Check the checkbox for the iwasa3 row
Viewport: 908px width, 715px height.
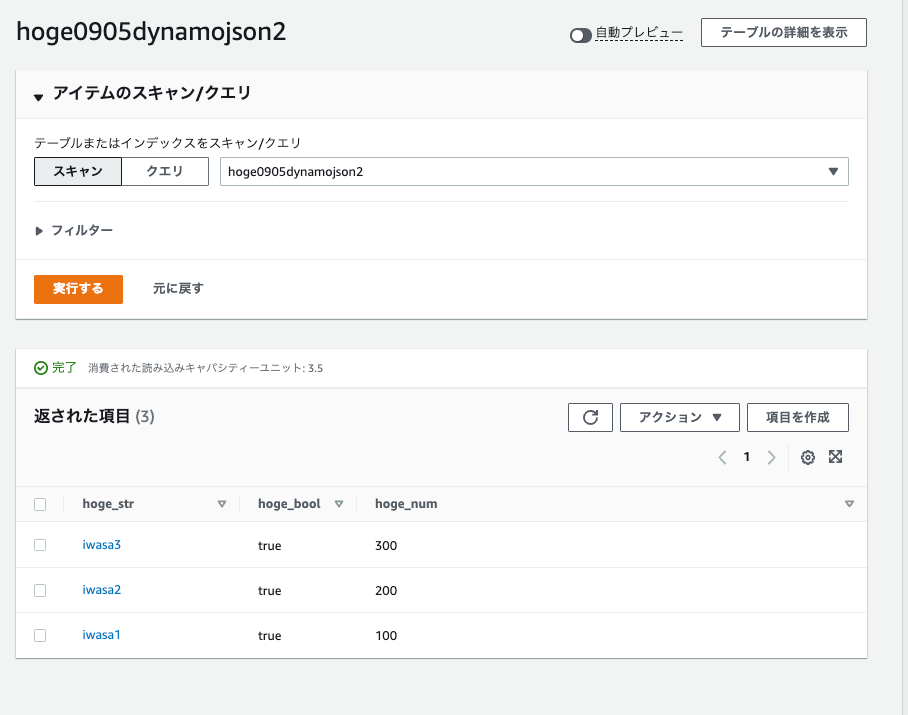(x=40, y=545)
